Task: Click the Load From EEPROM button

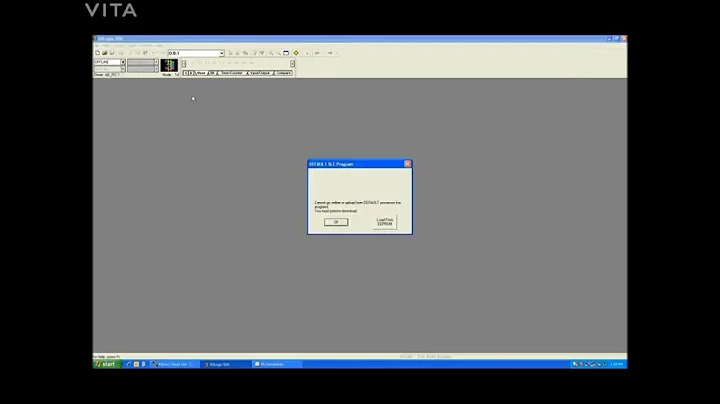Action: click(385, 222)
